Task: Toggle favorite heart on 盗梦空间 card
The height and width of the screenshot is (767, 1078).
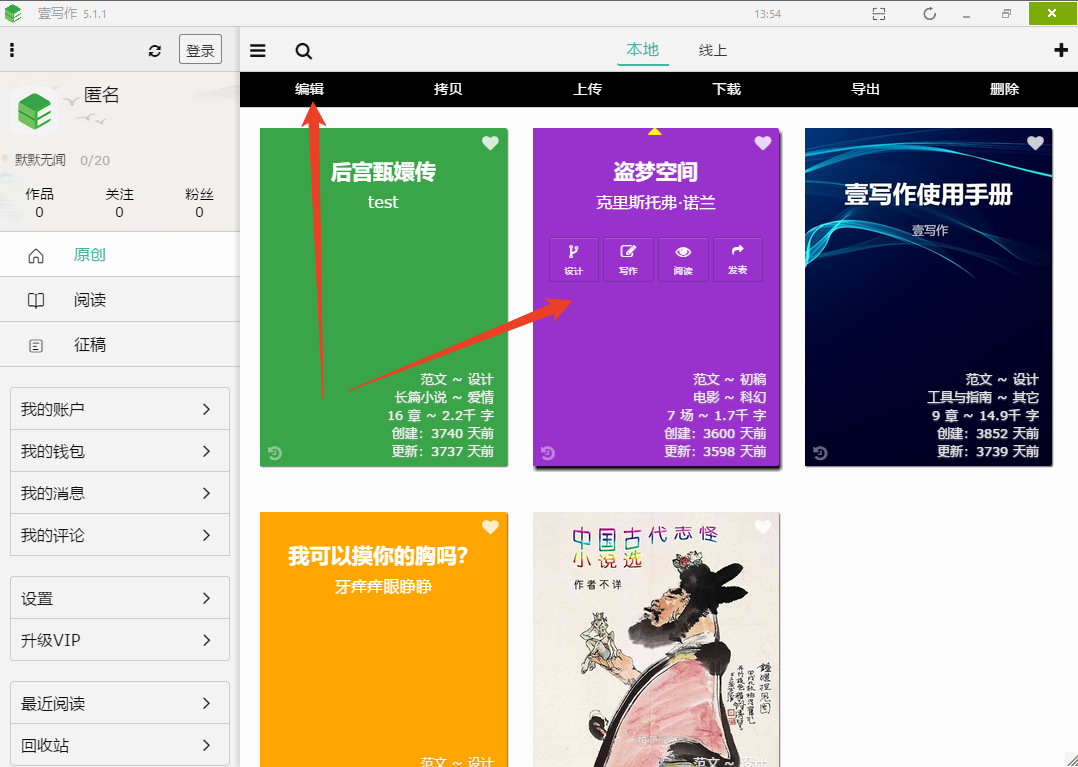Action: (763, 143)
